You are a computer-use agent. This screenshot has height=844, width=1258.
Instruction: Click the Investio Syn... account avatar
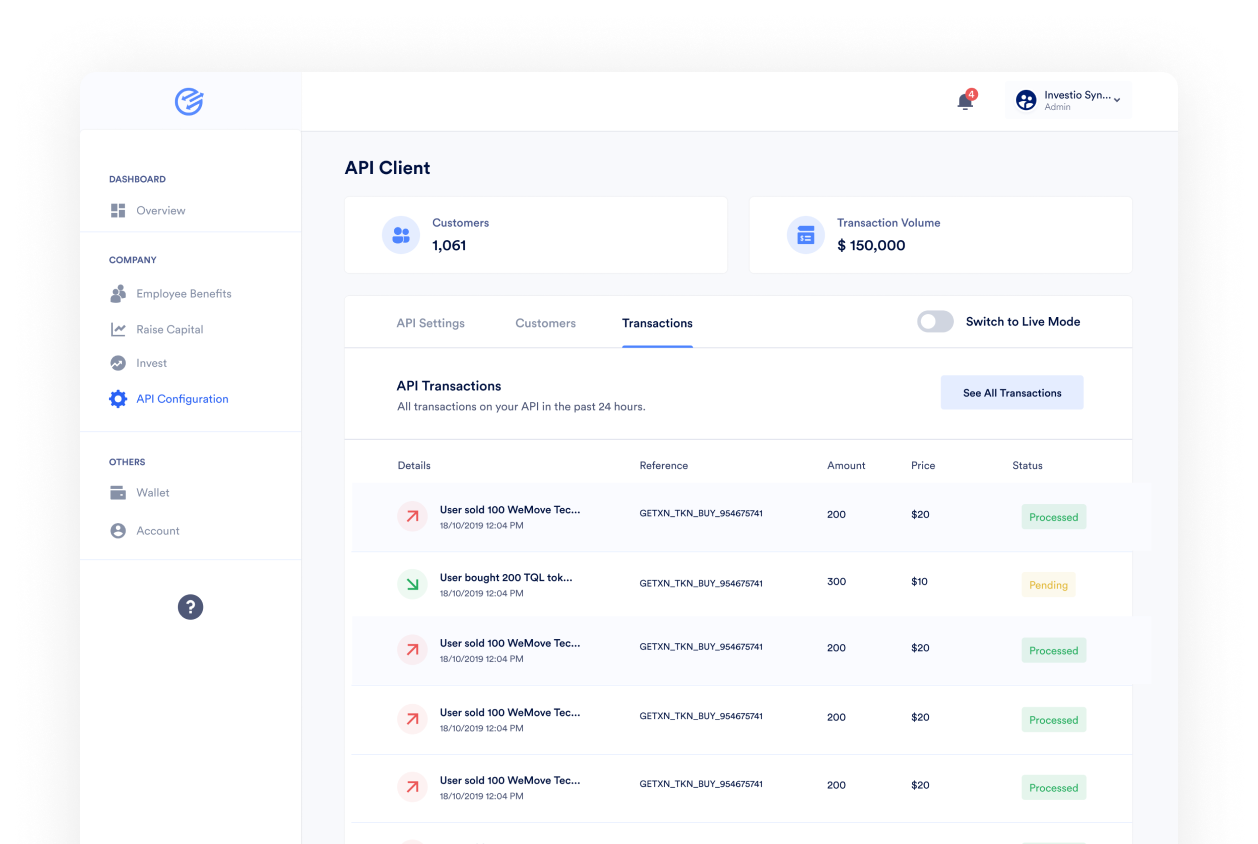tap(1026, 100)
